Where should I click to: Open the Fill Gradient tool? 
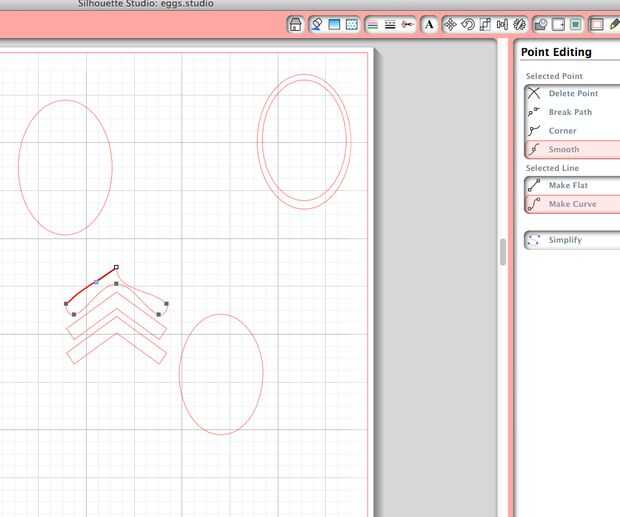coord(334,25)
